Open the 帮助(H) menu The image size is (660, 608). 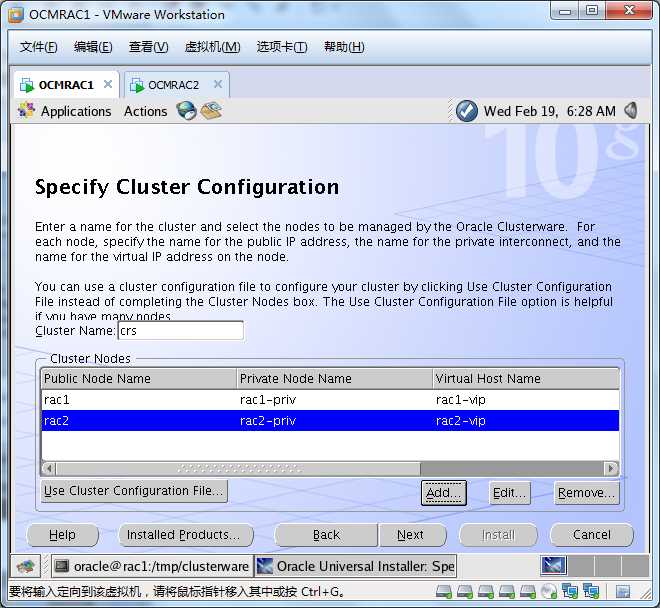click(x=344, y=47)
